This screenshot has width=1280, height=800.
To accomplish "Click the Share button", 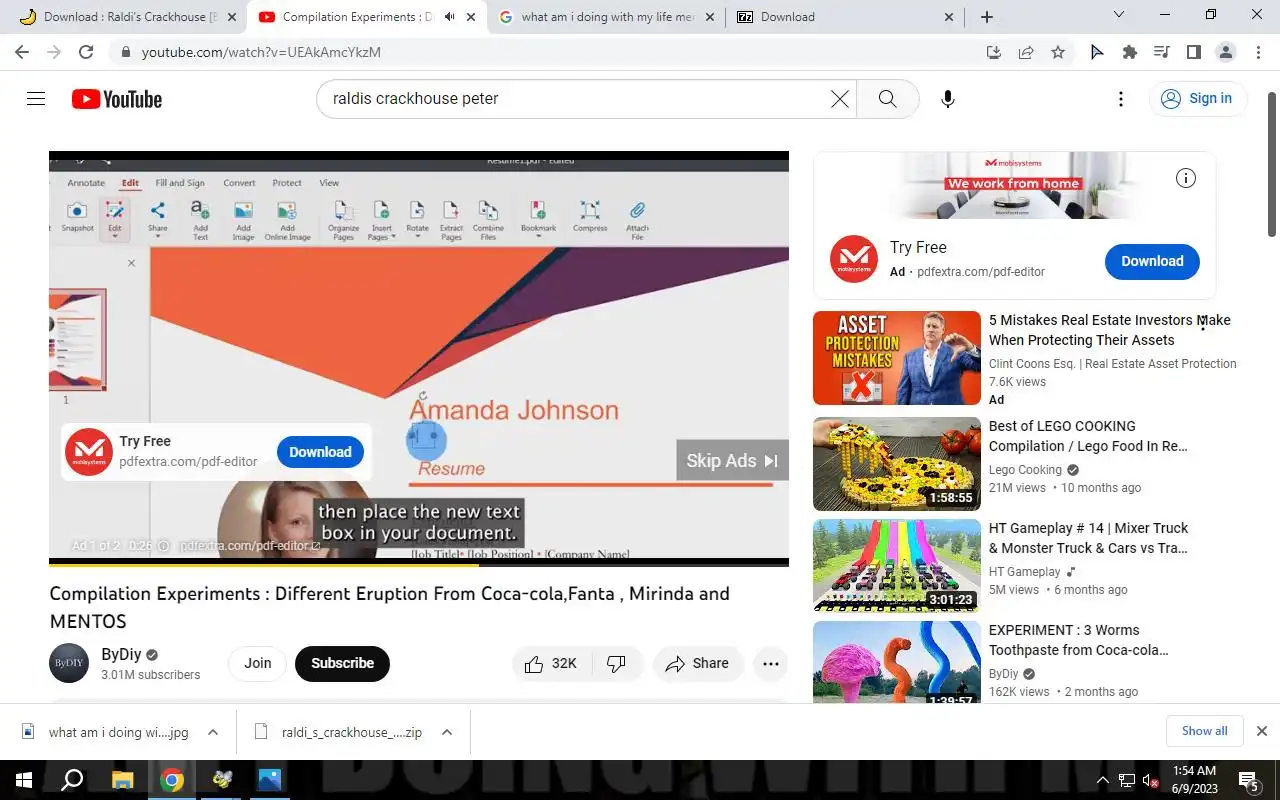I will 697,663.
